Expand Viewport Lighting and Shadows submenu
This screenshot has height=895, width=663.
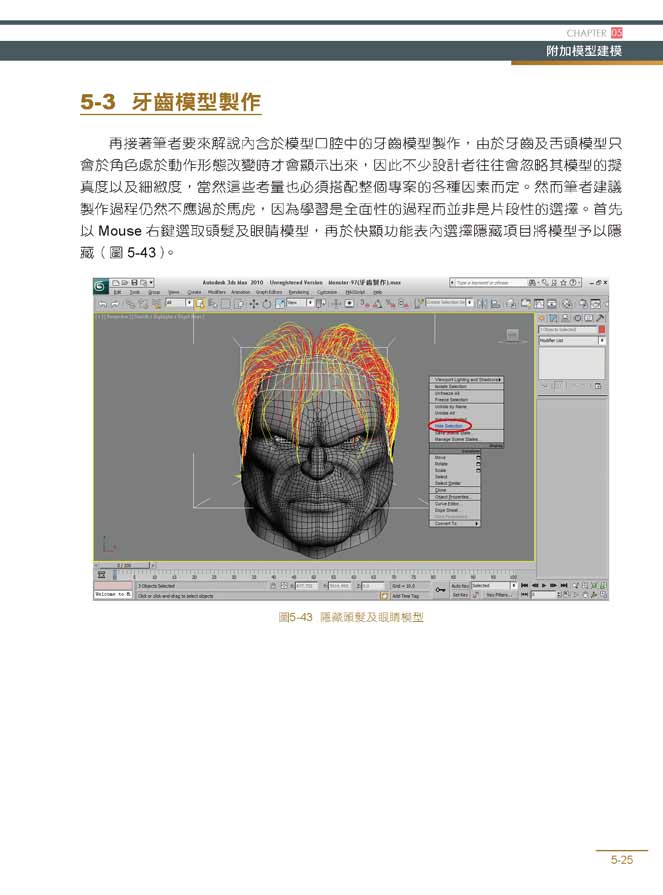click(x=466, y=380)
